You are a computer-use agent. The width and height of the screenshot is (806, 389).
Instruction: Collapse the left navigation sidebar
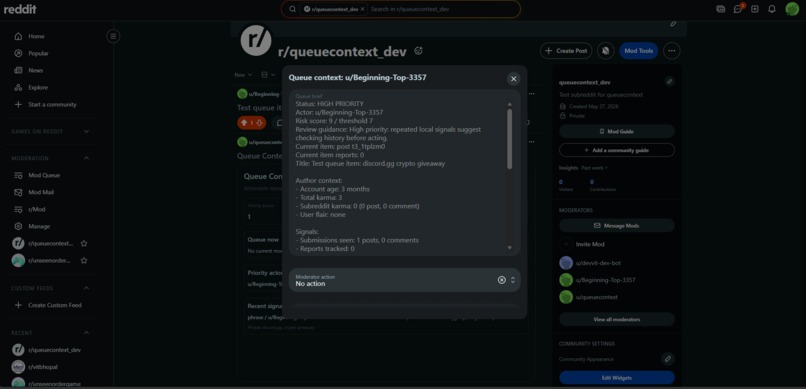pos(113,36)
